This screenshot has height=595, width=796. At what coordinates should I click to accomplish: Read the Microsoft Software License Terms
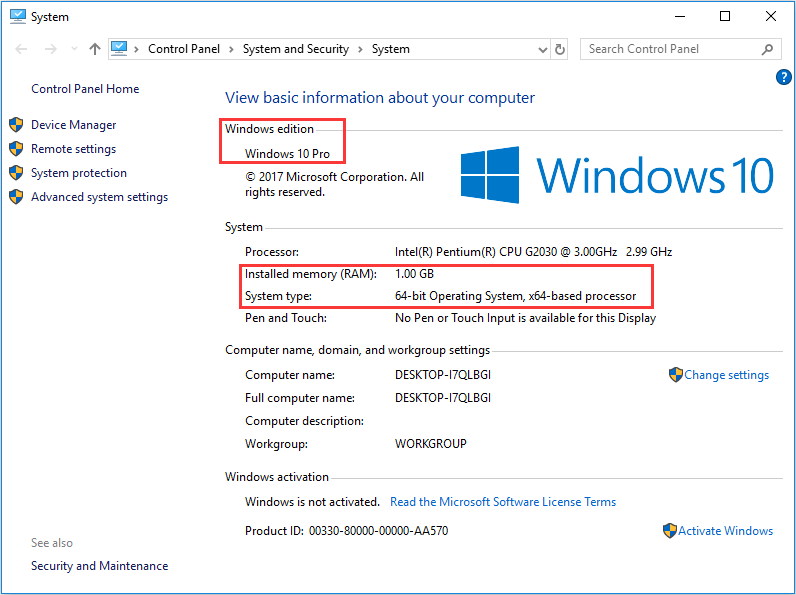pos(503,502)
